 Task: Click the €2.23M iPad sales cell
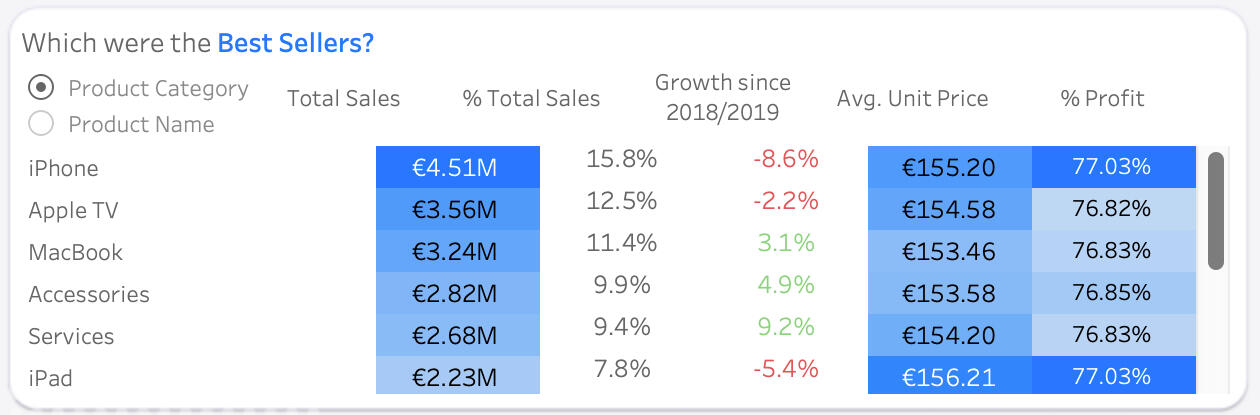pos(457,377)
